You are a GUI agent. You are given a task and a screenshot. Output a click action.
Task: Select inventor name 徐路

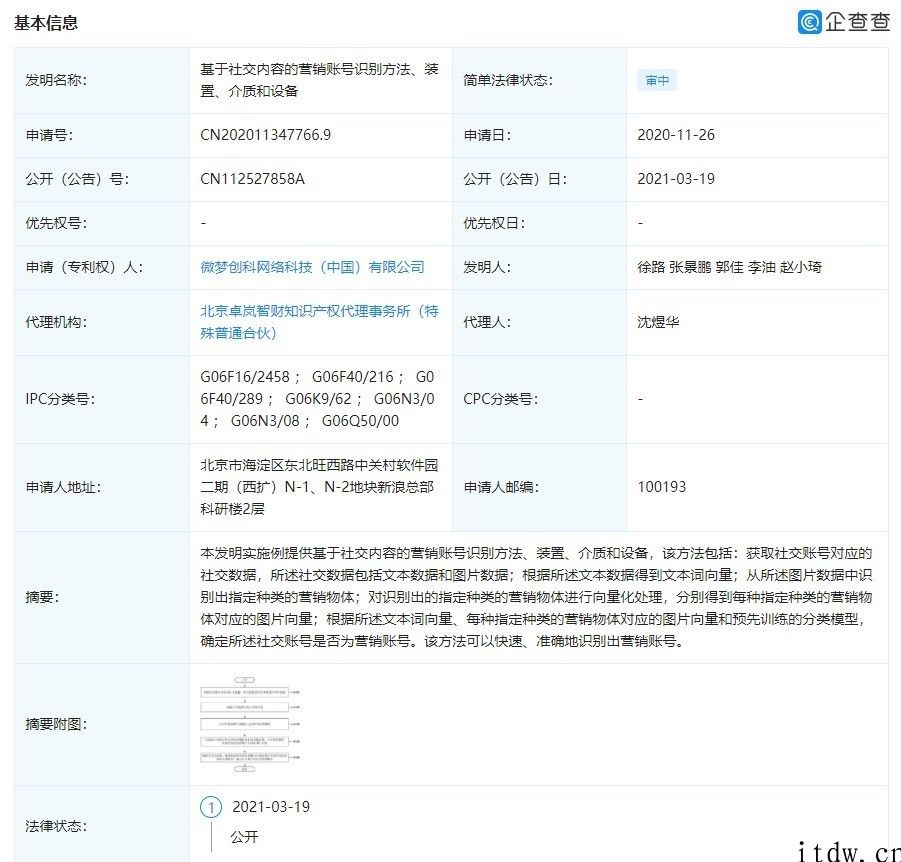650,267
